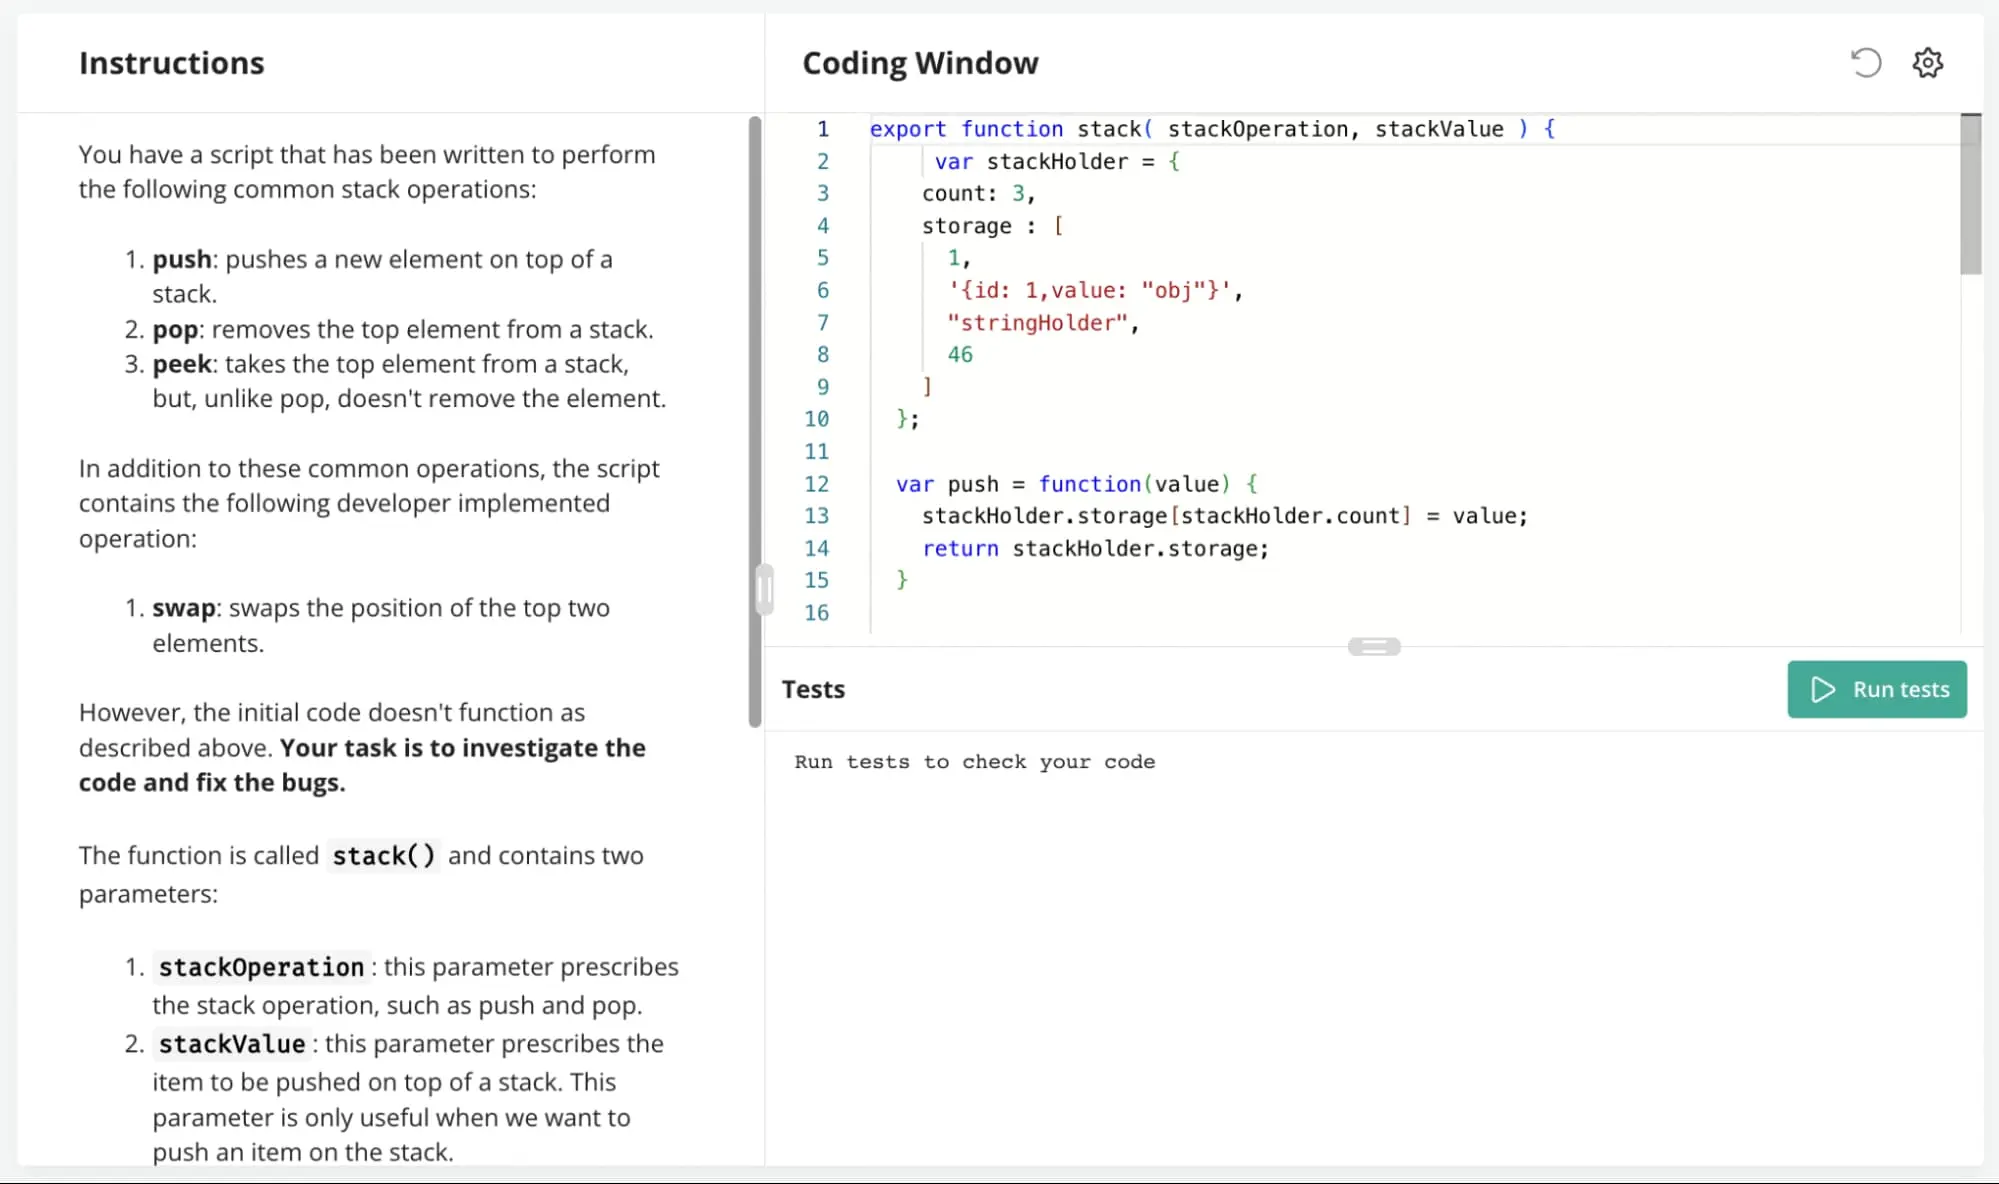Click the stackValue inline code label

(231, 1044)
